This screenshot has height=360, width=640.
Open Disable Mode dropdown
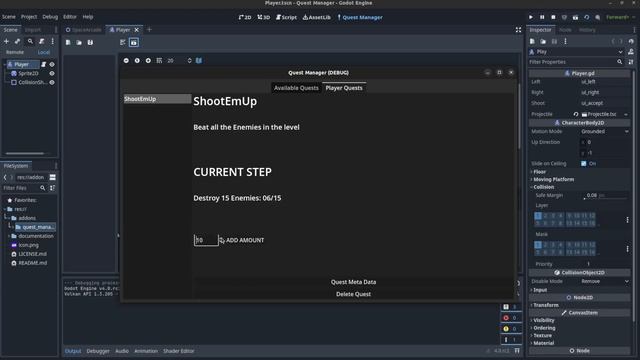[604, 281]
